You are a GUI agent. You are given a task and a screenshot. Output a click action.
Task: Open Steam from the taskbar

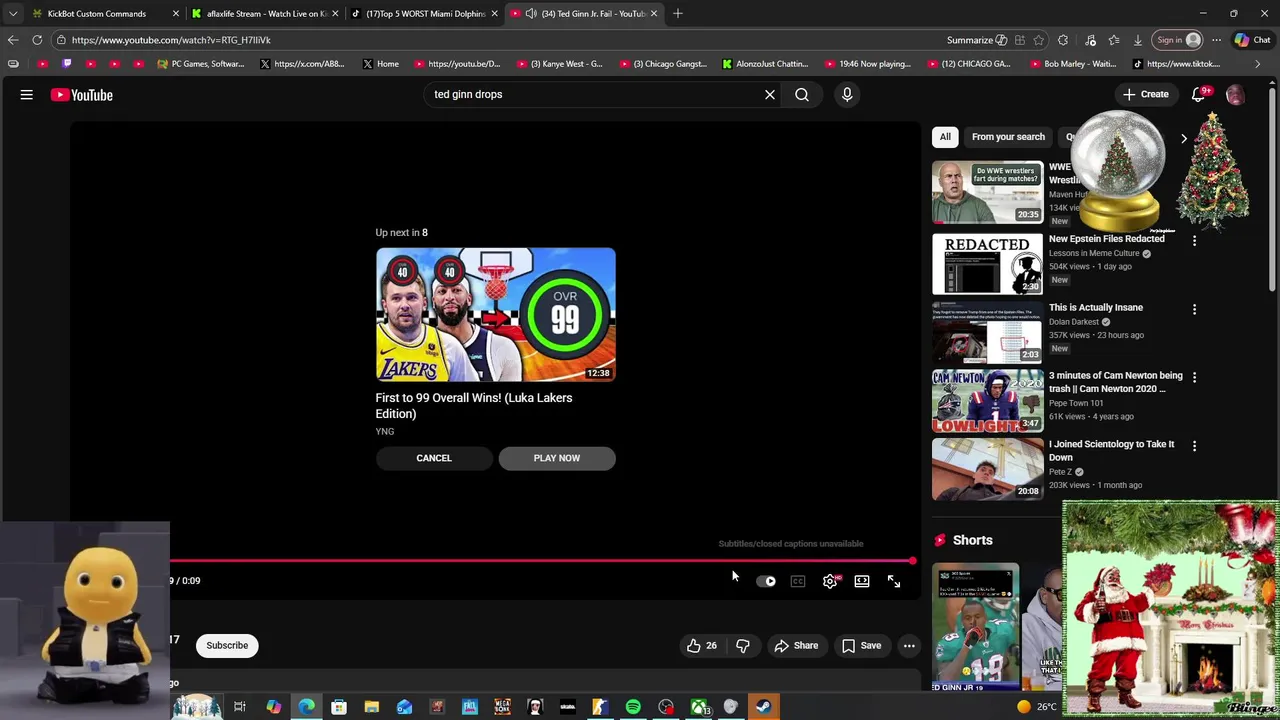(x=763, y=707)
